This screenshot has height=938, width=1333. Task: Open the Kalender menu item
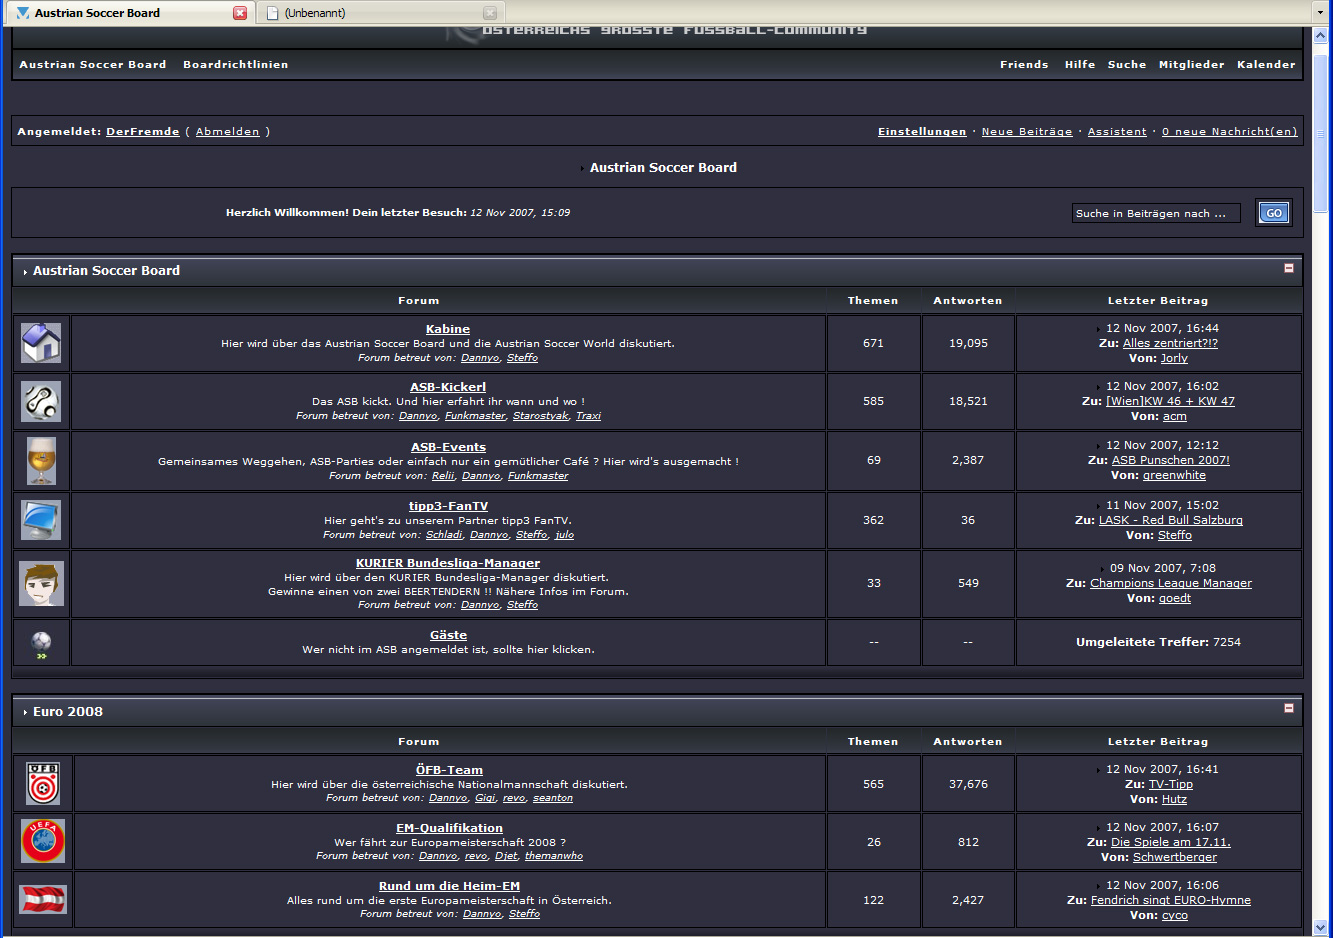tap(1266, 64)
